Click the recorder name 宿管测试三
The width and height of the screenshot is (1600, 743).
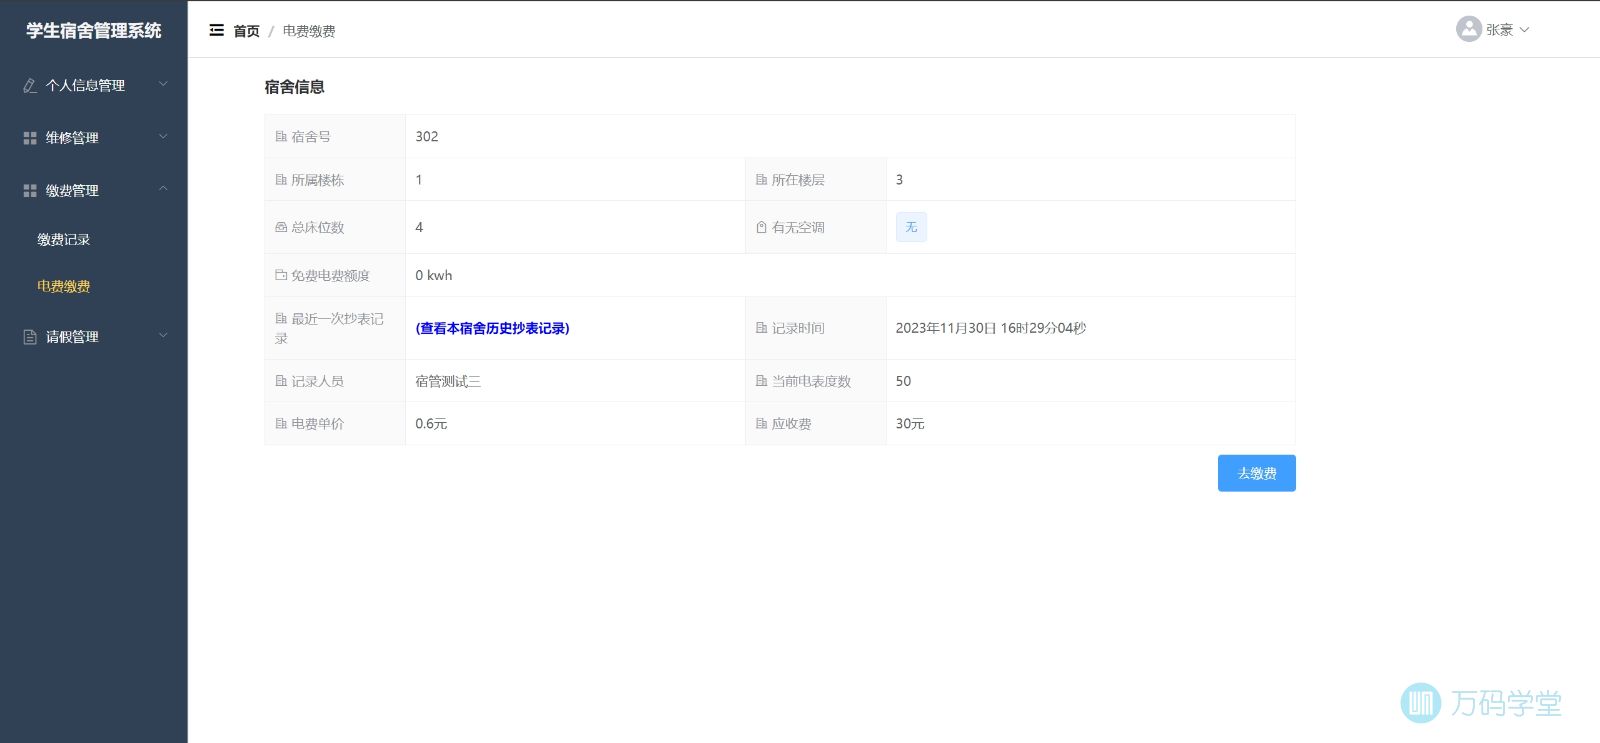[x=448, y=381]
